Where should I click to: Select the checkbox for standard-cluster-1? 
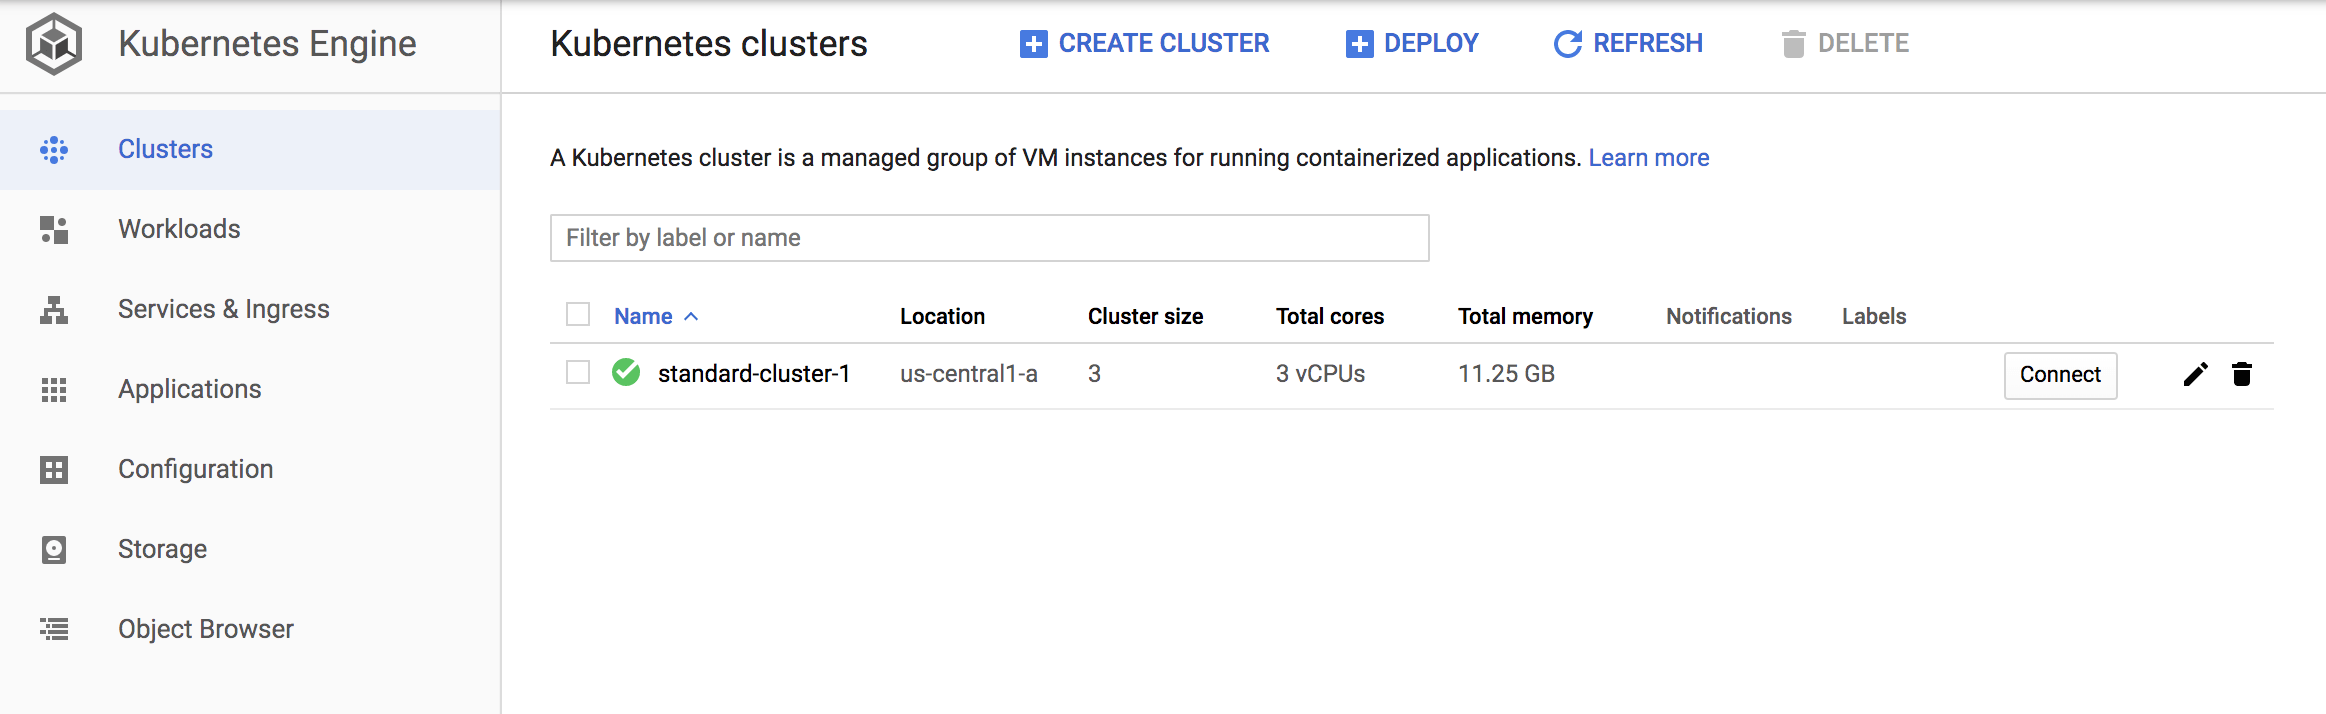pos(578,372)
